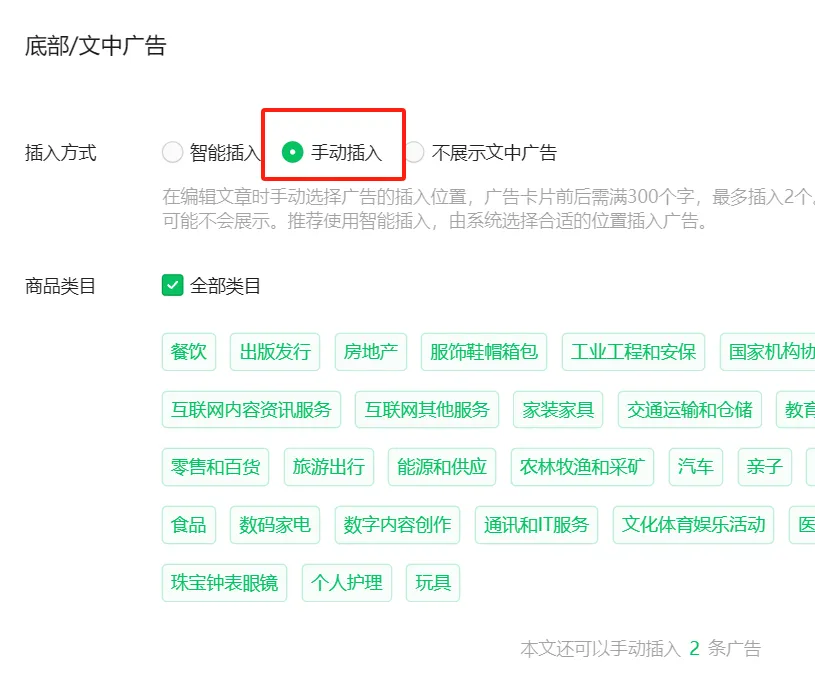Click the 珠宝钟表眼镜 tag
The width and height of the screenshot is (815, 682).
pyautogui.click(x=224, y=583)
